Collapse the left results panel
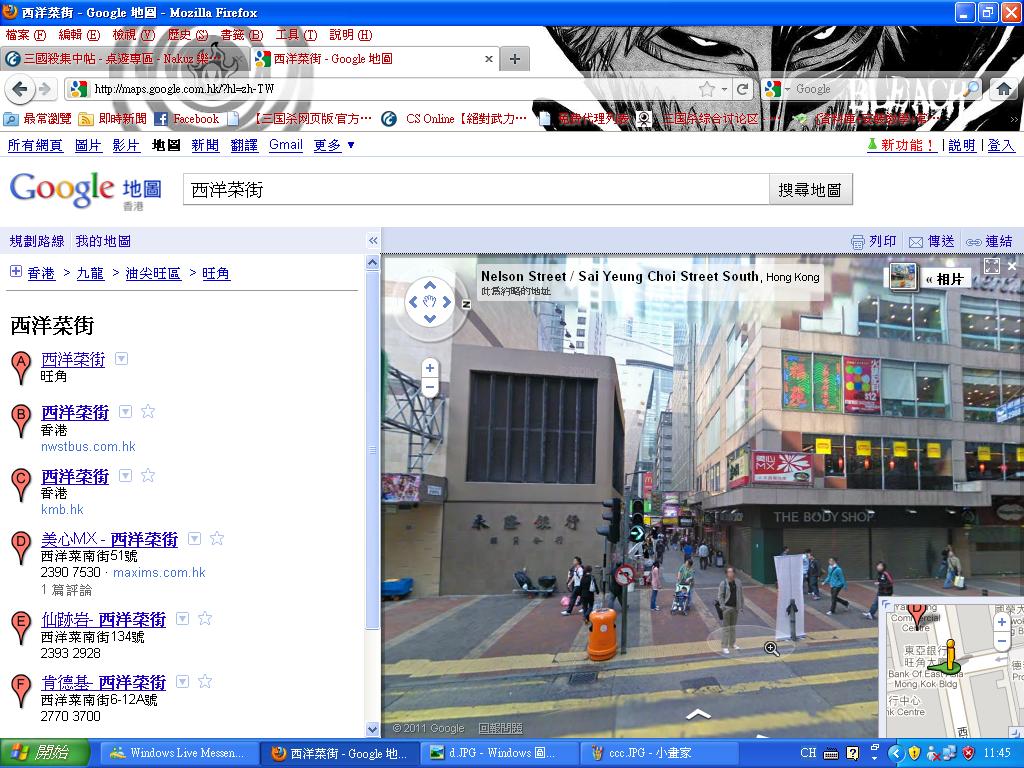 (373, 241)
